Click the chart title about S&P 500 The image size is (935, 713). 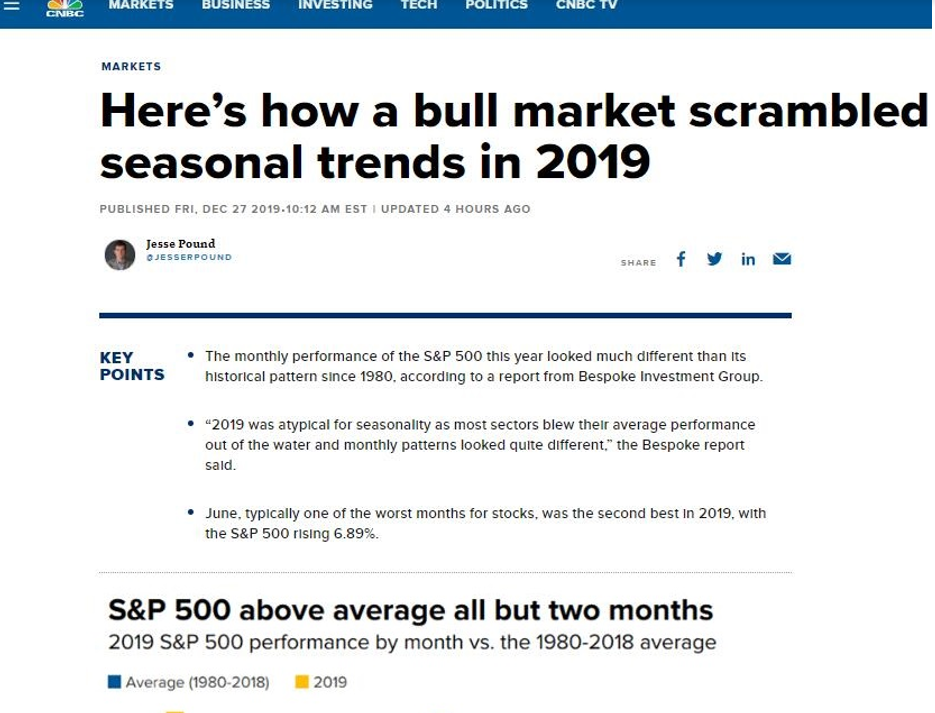tap(410, 609)
